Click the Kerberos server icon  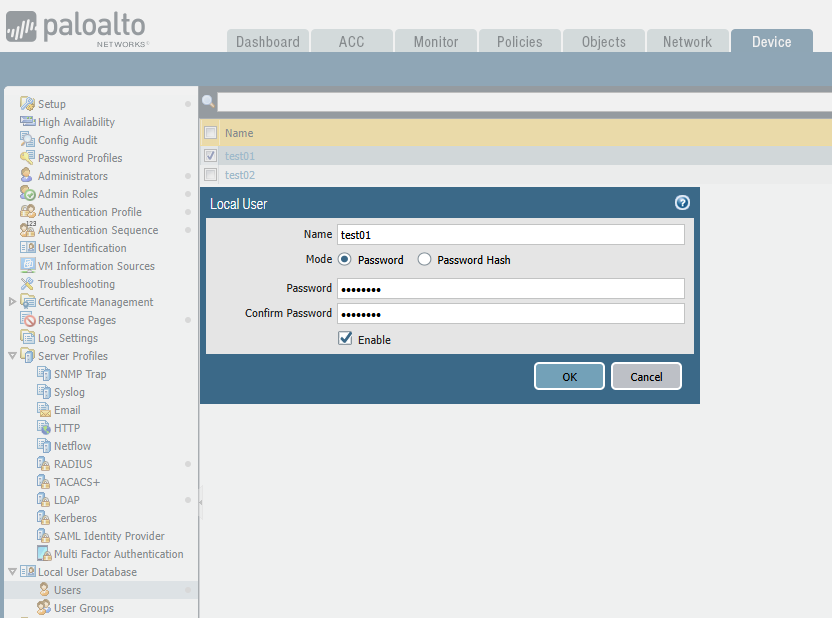[44, 517]
